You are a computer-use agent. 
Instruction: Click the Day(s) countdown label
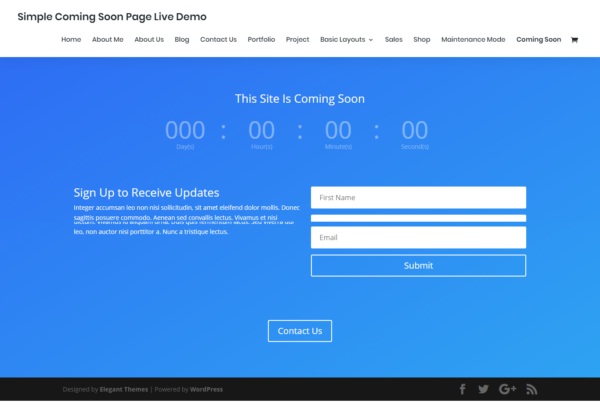(185, 147)
